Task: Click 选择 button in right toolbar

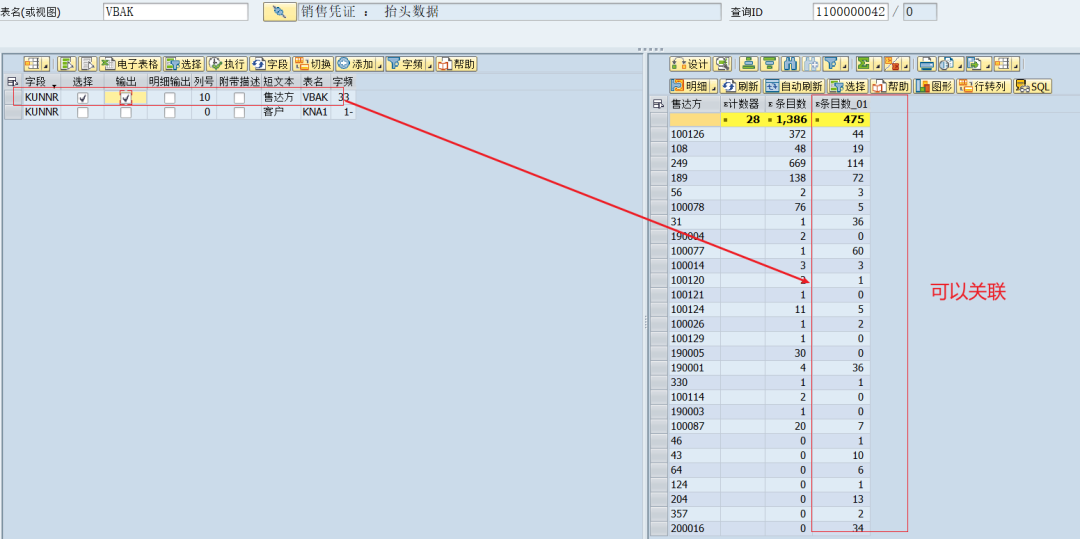Action: [x=848, y=86]
